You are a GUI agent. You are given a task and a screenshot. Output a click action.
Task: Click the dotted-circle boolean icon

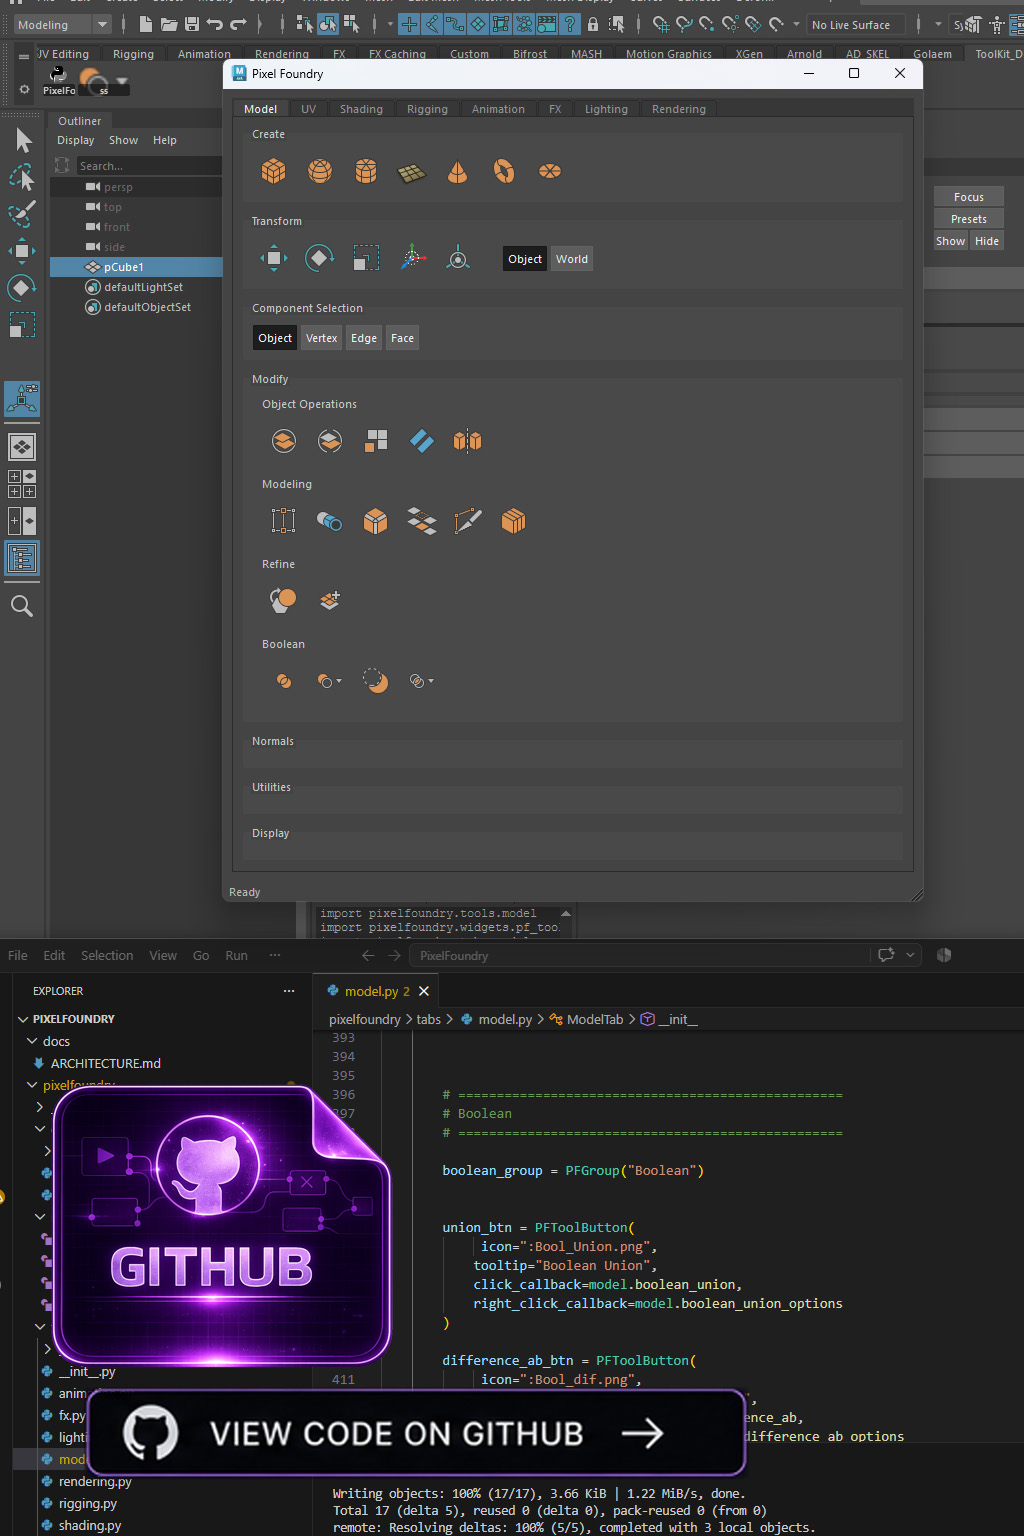pyautogui.click(x=375, y=681)
